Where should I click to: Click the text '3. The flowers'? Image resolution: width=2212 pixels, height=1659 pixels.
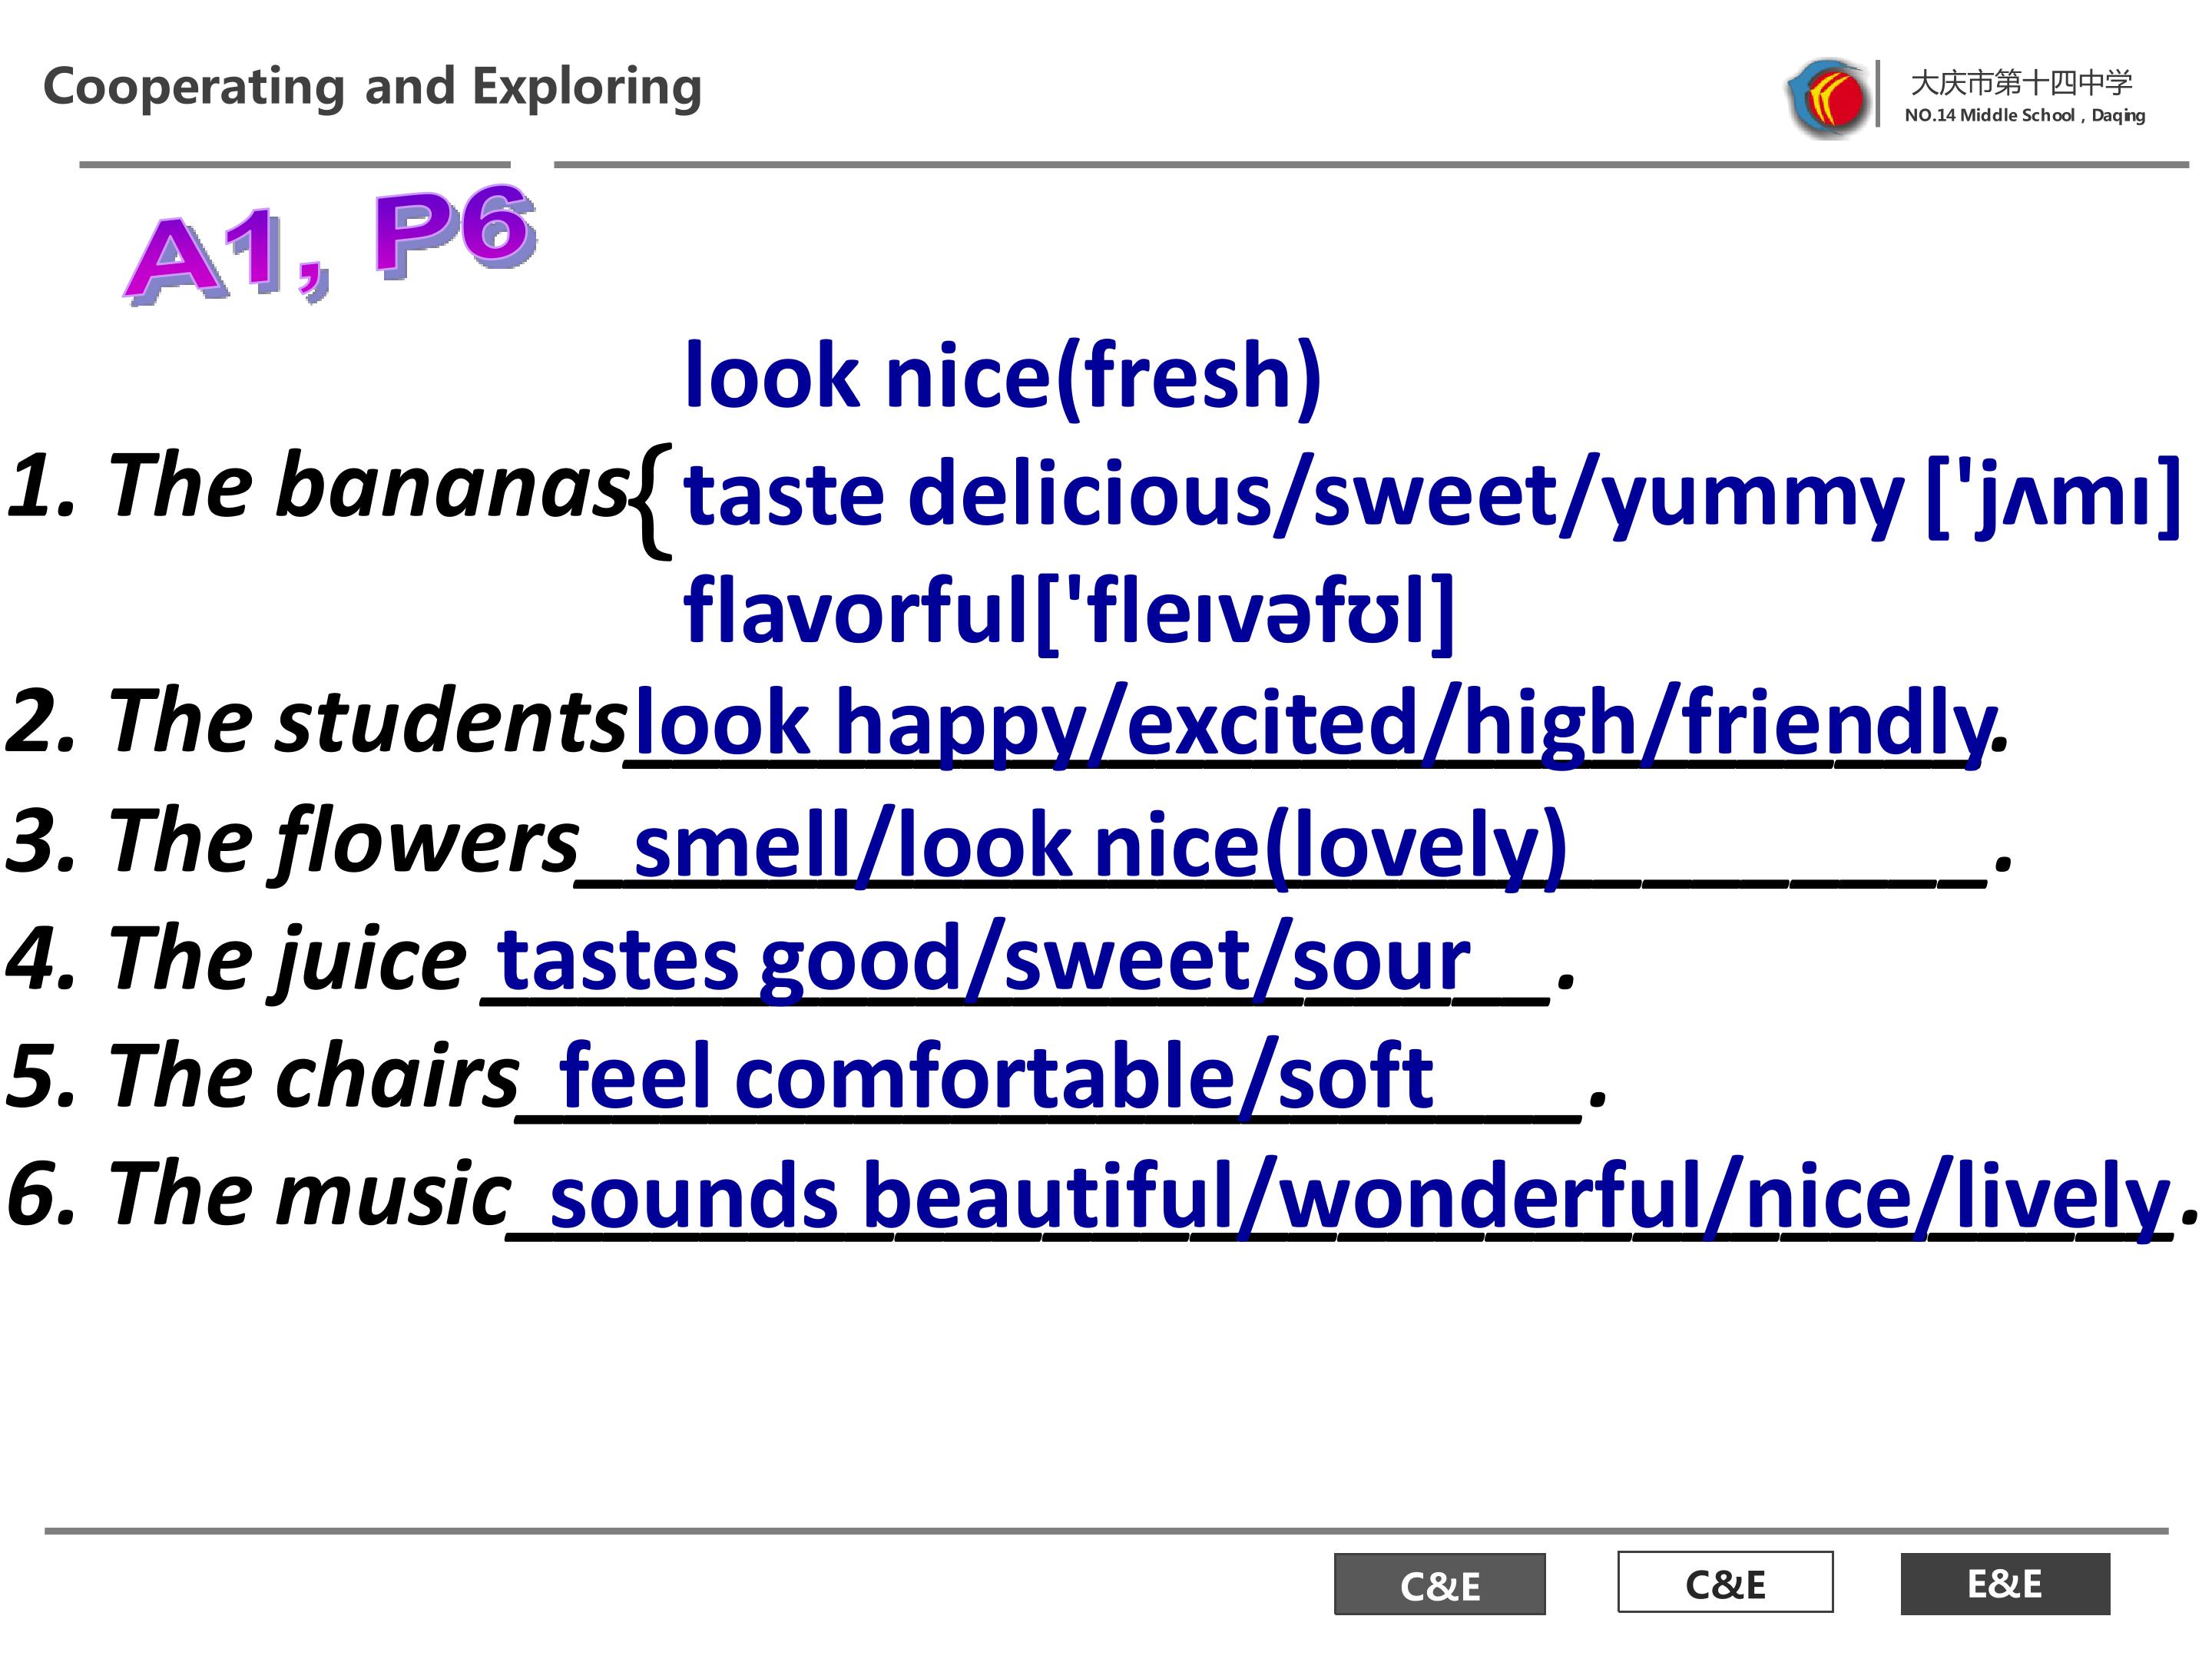click(x=292, y=841)
